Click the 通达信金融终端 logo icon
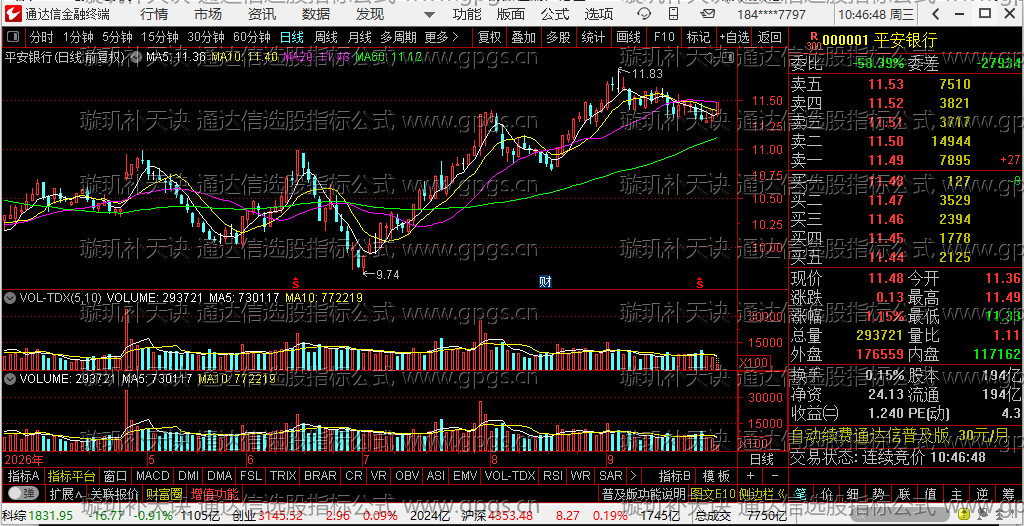Image resolution: width=1024 pixels, height=526 pixels. click(x=14, y=14)
